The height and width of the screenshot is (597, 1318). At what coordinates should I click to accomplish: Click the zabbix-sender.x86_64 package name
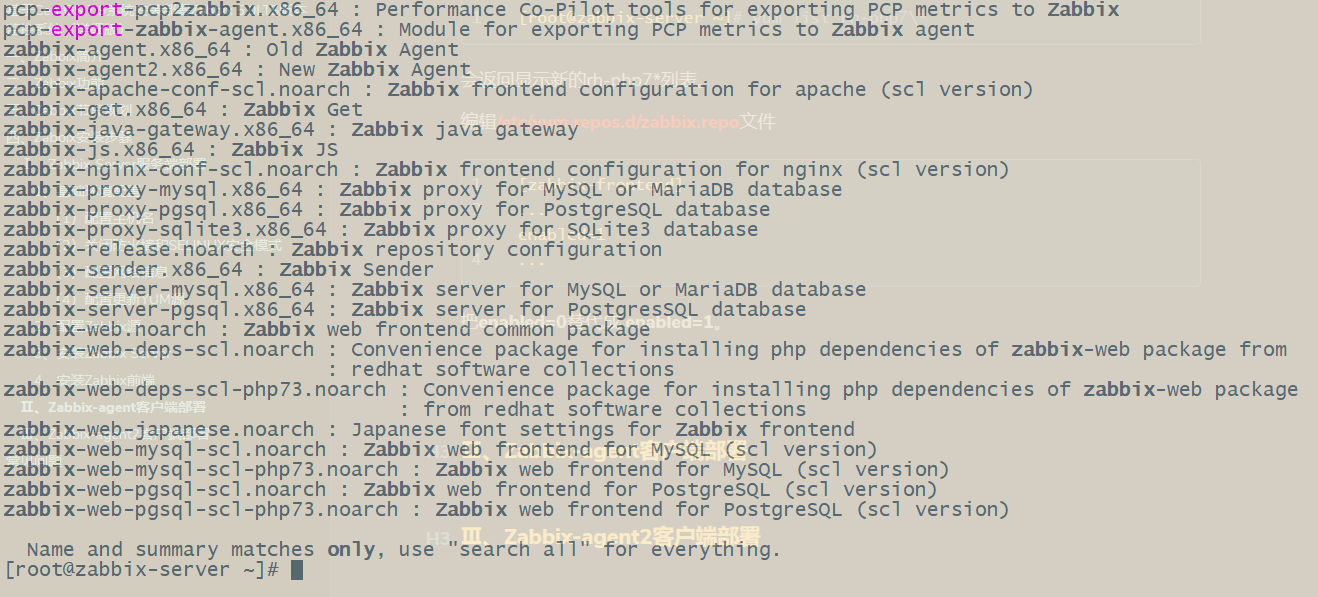coord(122,270)
